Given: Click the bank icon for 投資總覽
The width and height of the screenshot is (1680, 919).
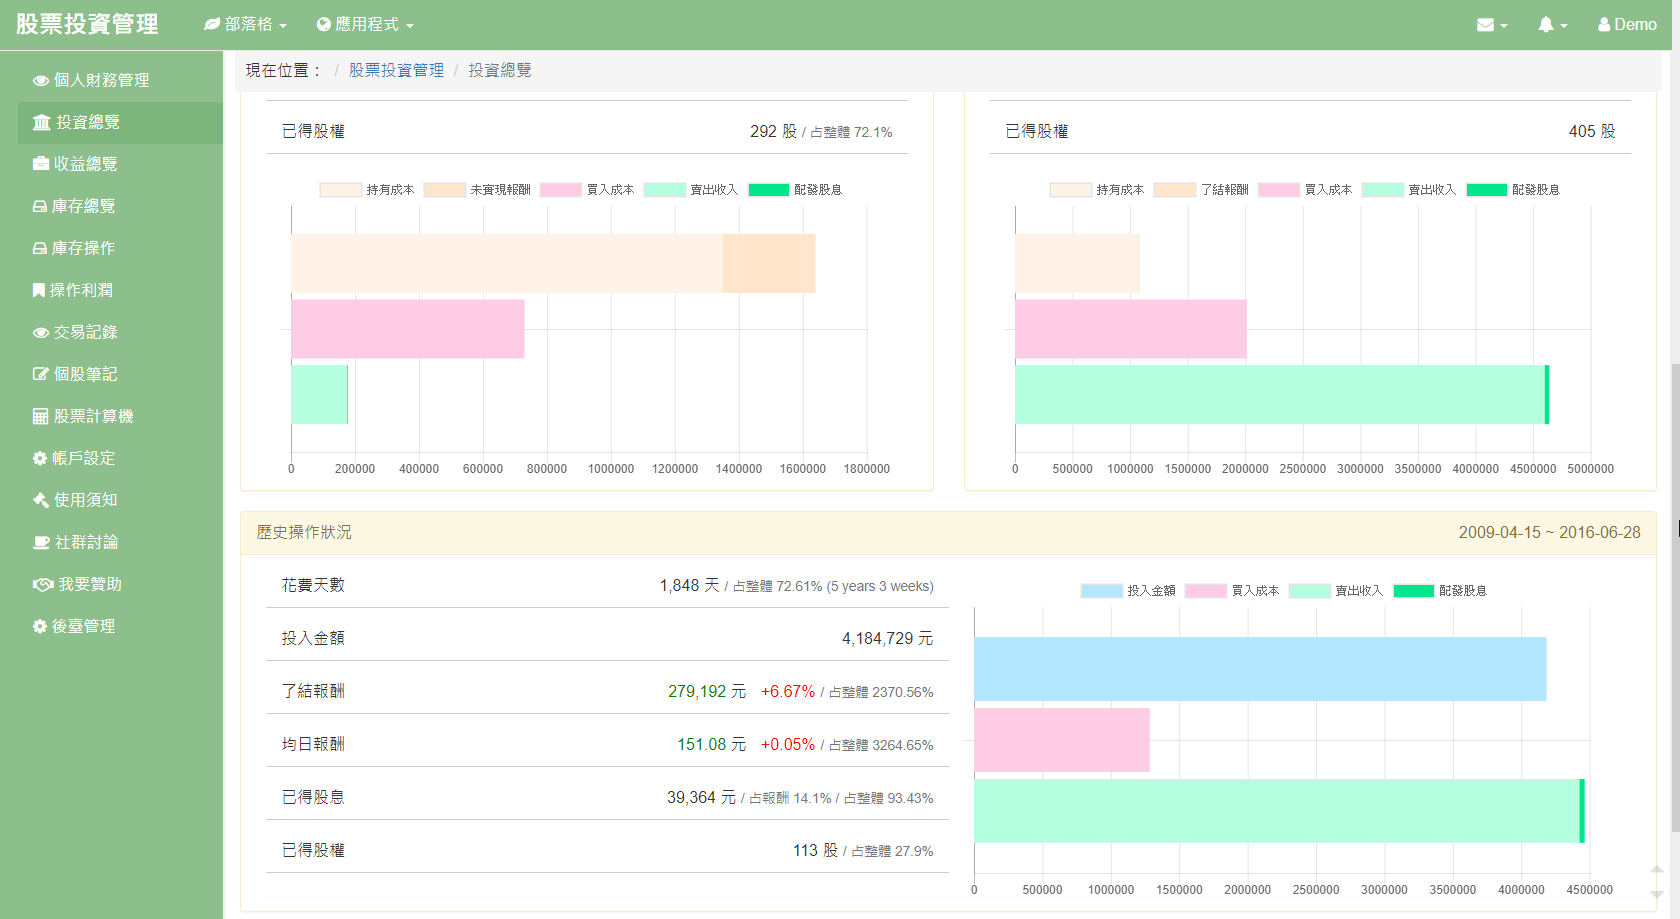Looking at the screenshot, I should click(x=41, y=122).
